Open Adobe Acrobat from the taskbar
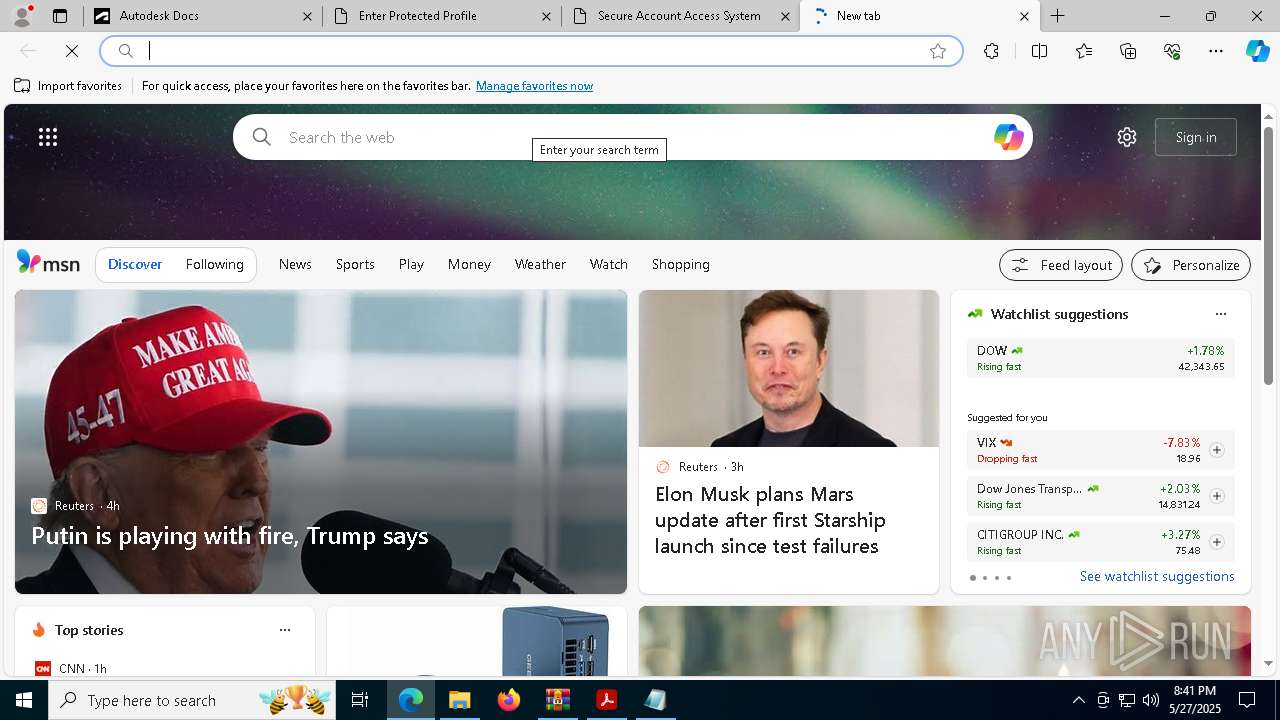This screenshot has height=720, width=1280. [x=606, y=700]
